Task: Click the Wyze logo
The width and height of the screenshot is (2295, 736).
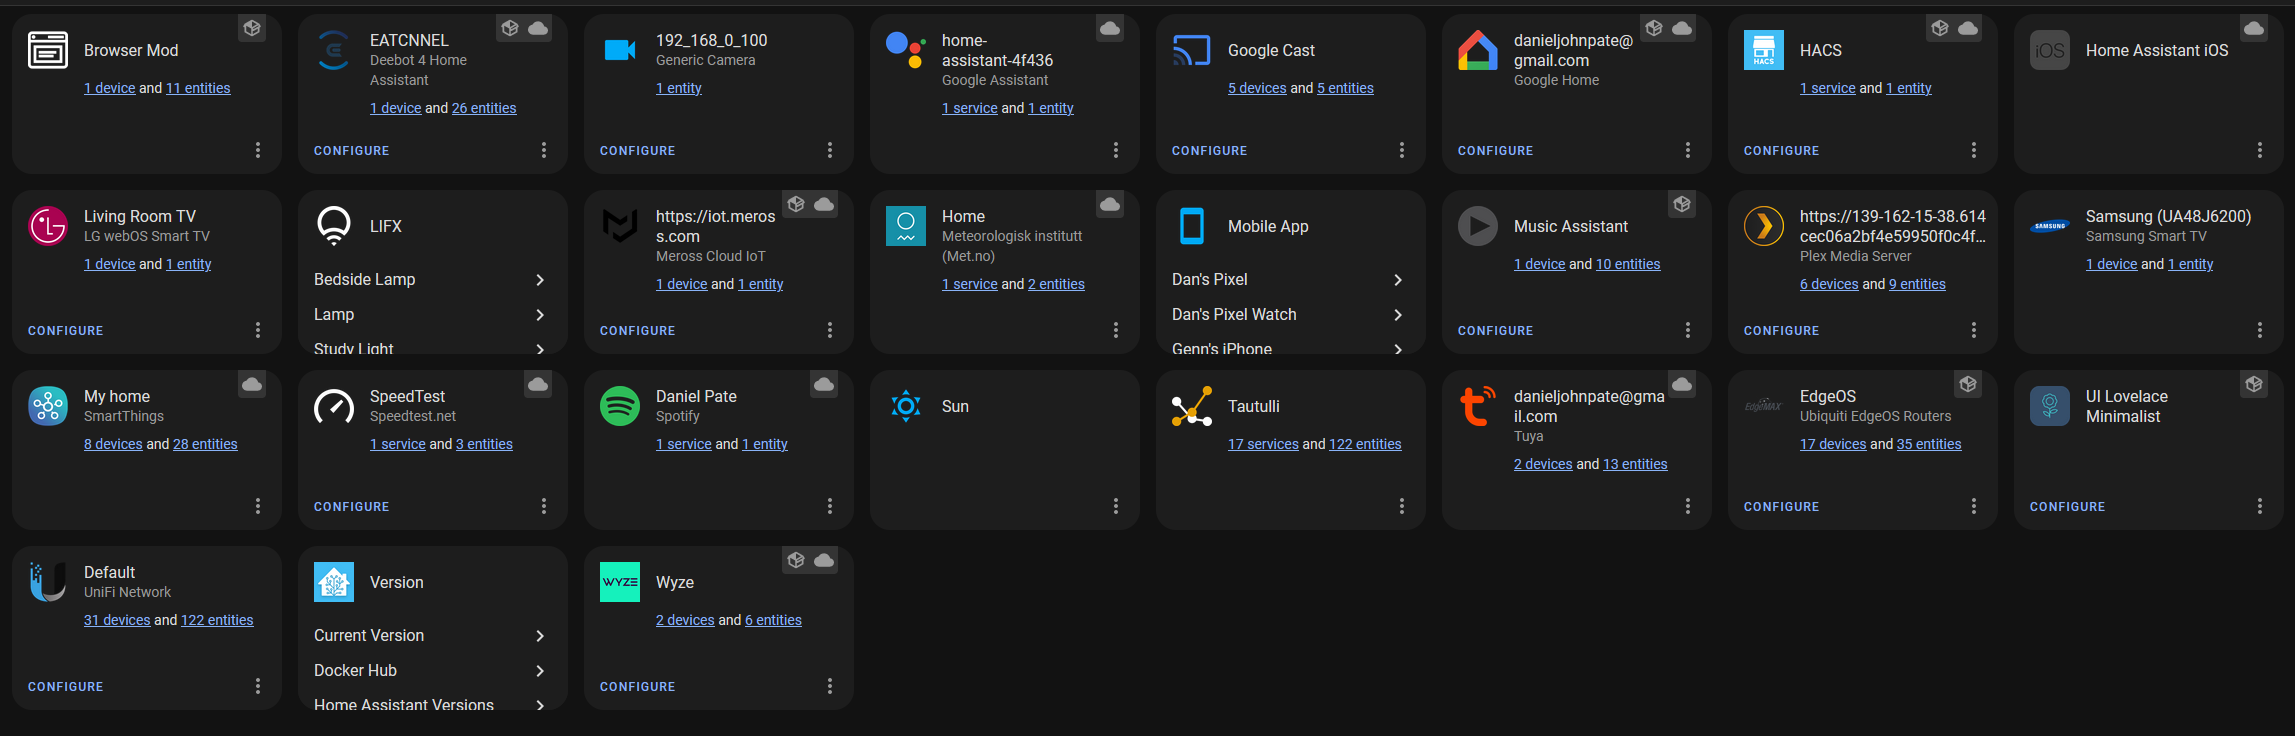Action: tap(620, 582)
